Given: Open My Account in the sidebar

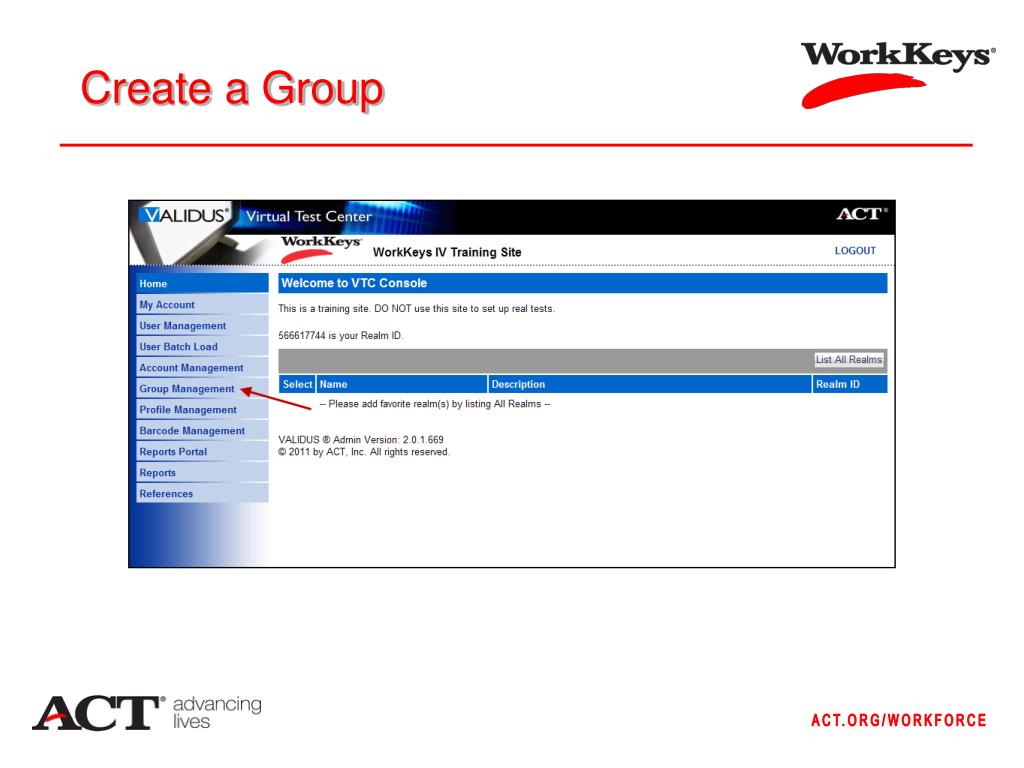Looking at the screenshot, I should 202,304.
